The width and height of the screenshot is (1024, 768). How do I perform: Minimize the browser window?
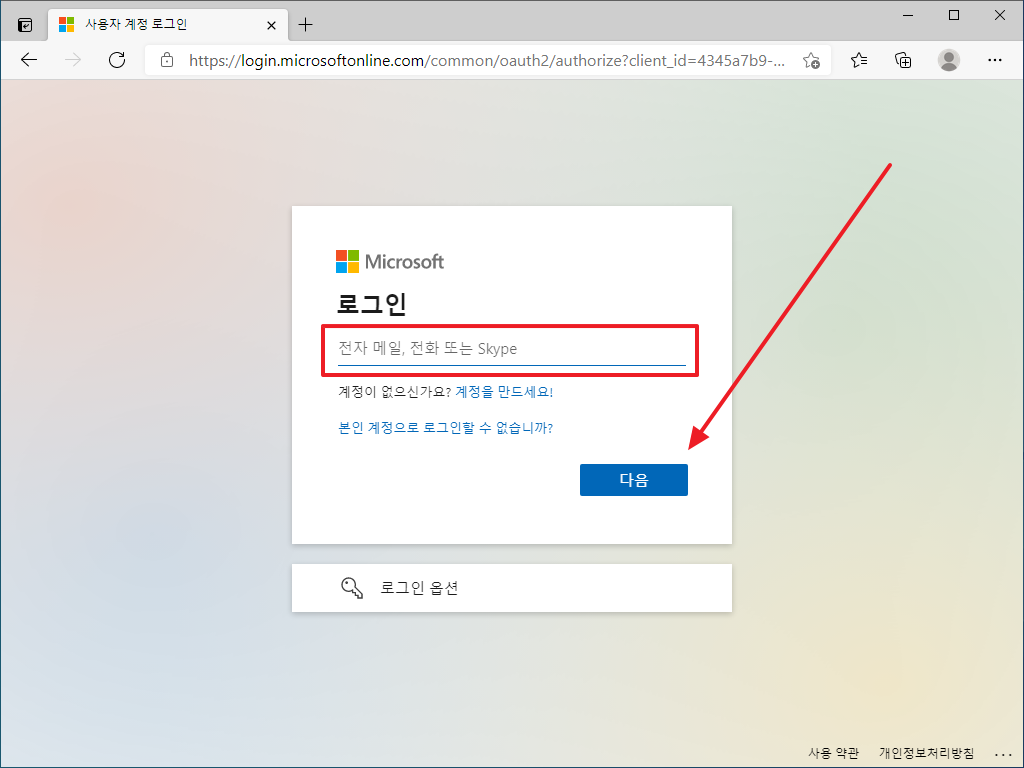(908, 15)
